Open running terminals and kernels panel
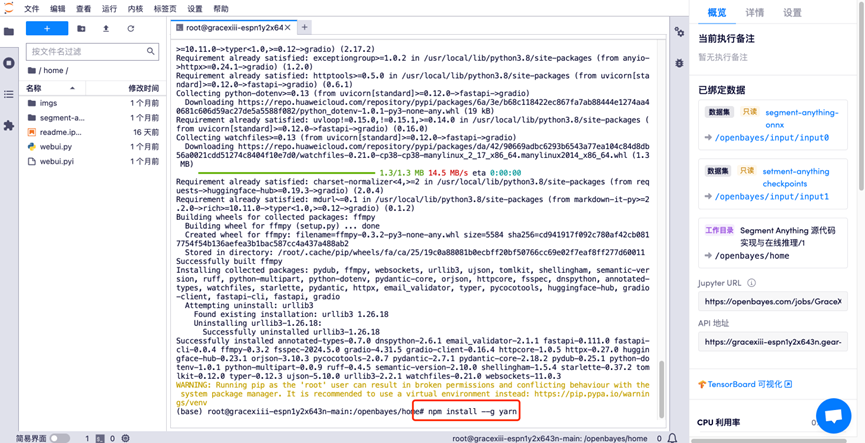The height and width of the screenshot is (443, 865). pyautogui.click(x=9, y=63)
